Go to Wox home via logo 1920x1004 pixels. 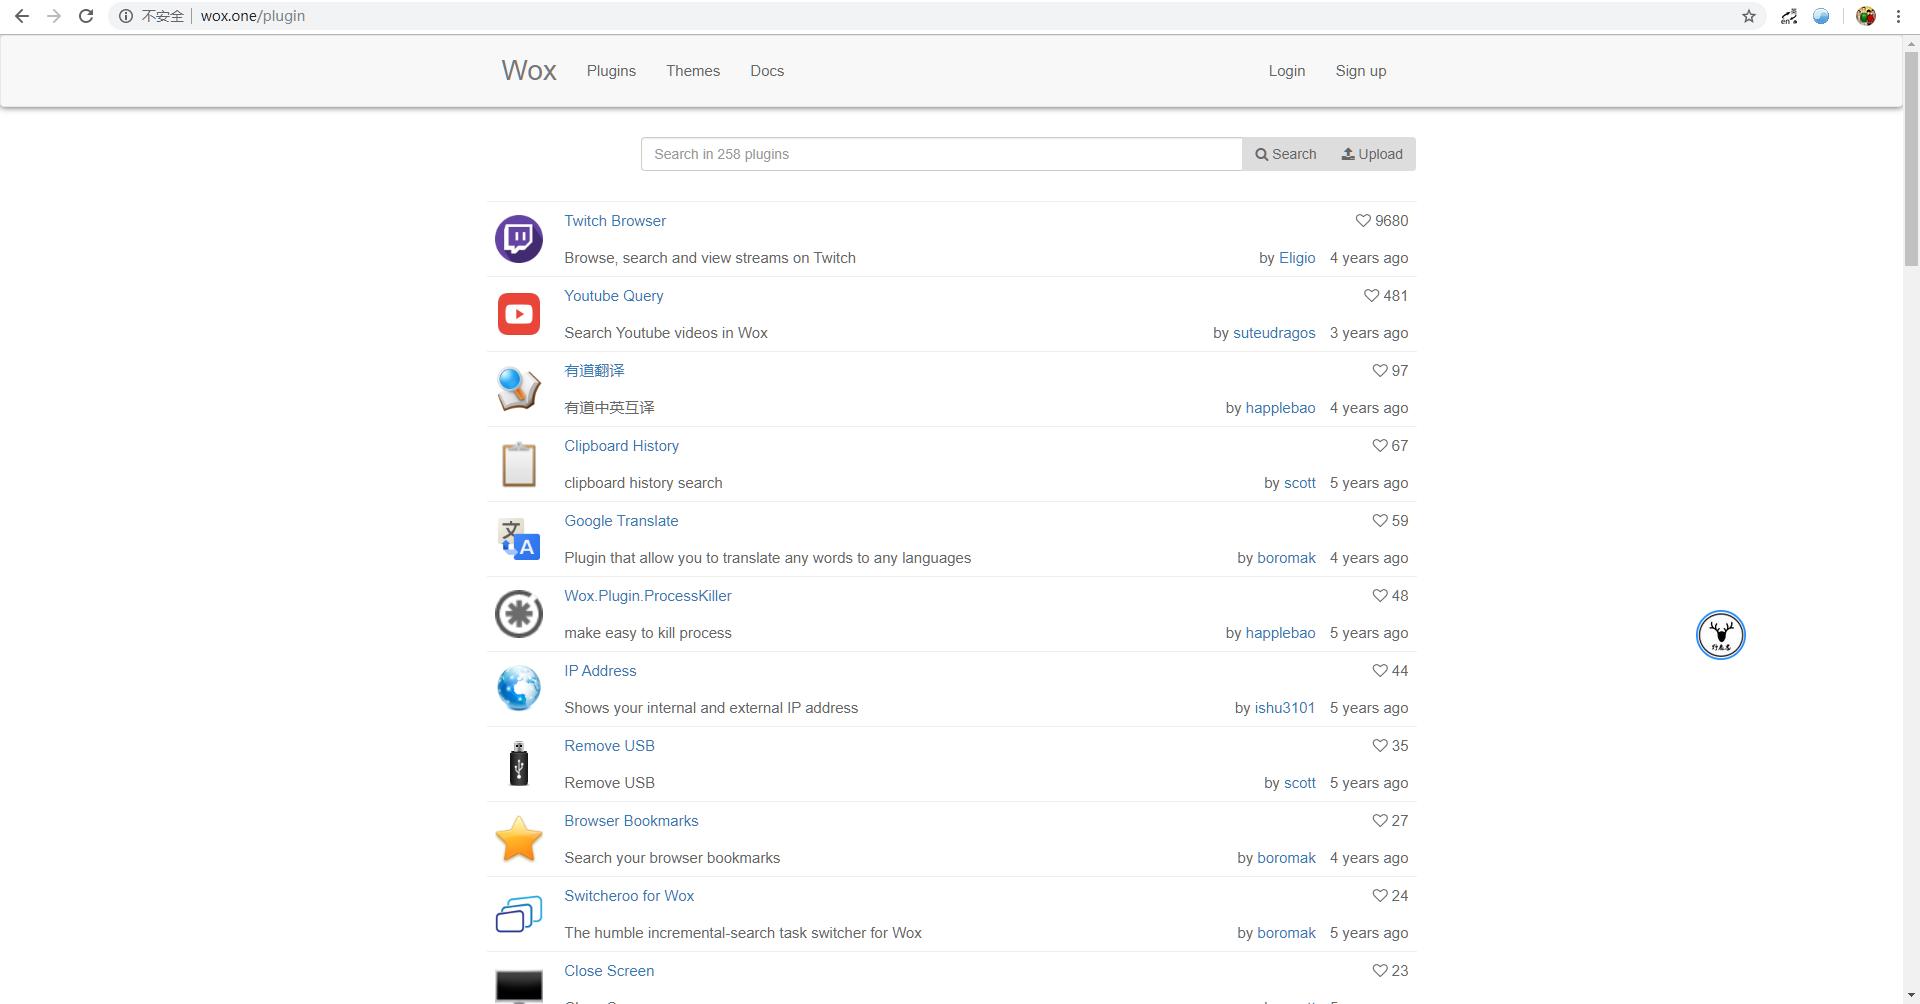(529, 70)
